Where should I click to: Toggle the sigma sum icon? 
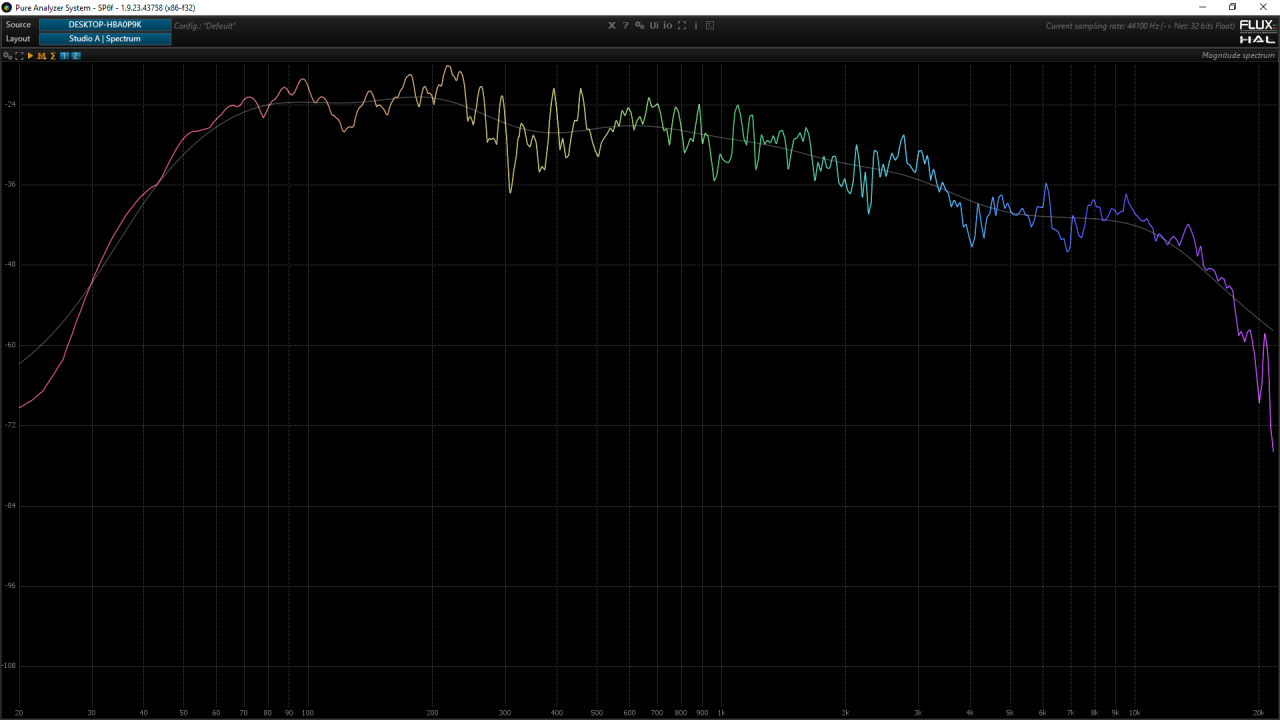(53, 56)
